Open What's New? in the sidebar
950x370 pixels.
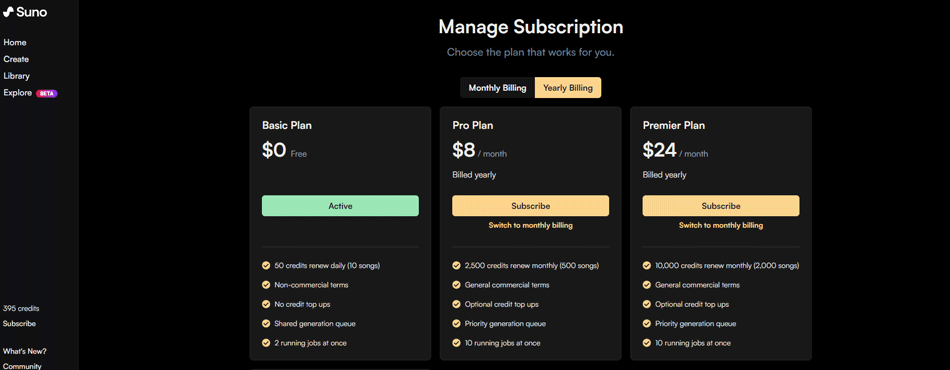[24, 351]
